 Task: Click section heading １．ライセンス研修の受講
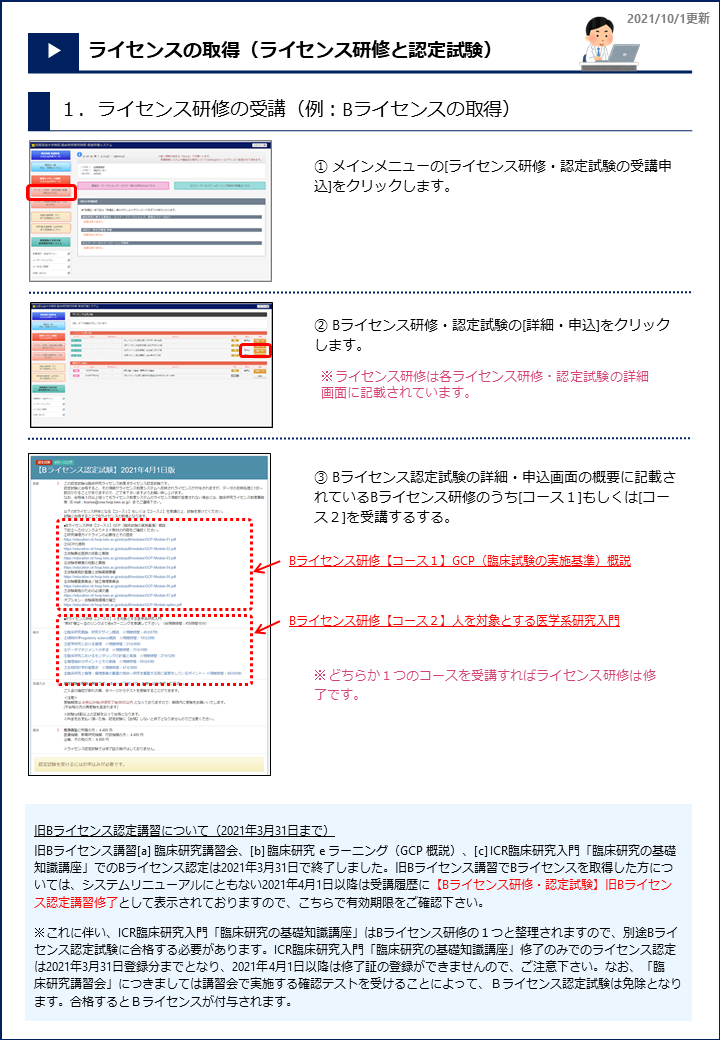pos(286,109)
